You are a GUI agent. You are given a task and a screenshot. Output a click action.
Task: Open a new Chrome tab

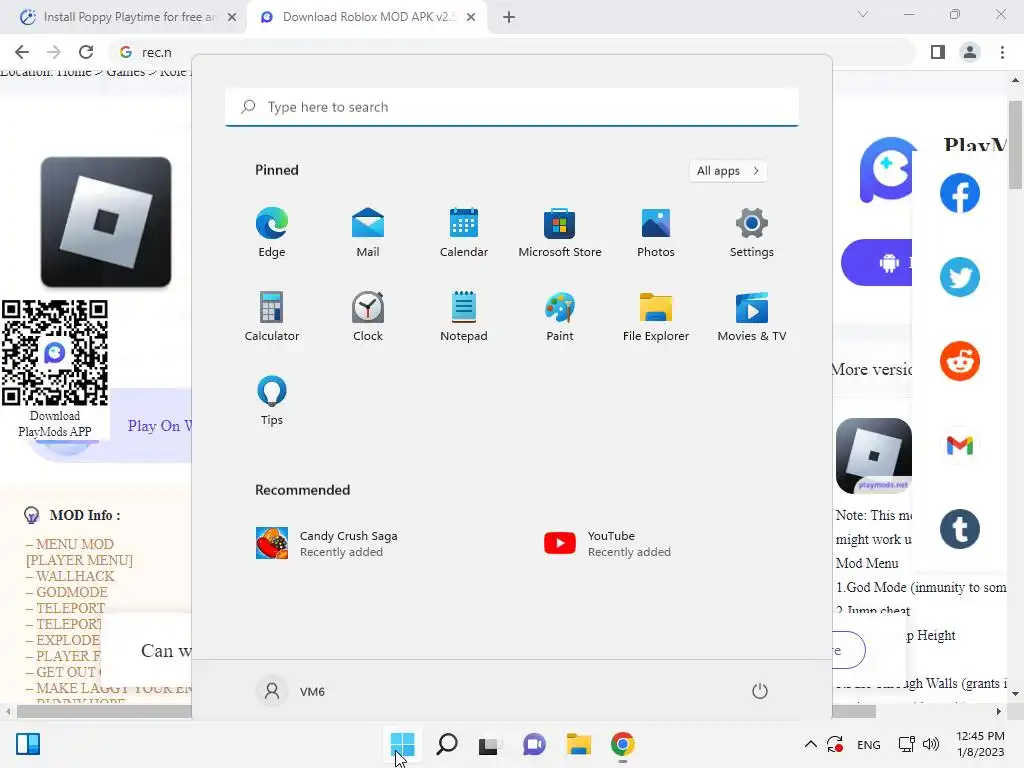509,17
